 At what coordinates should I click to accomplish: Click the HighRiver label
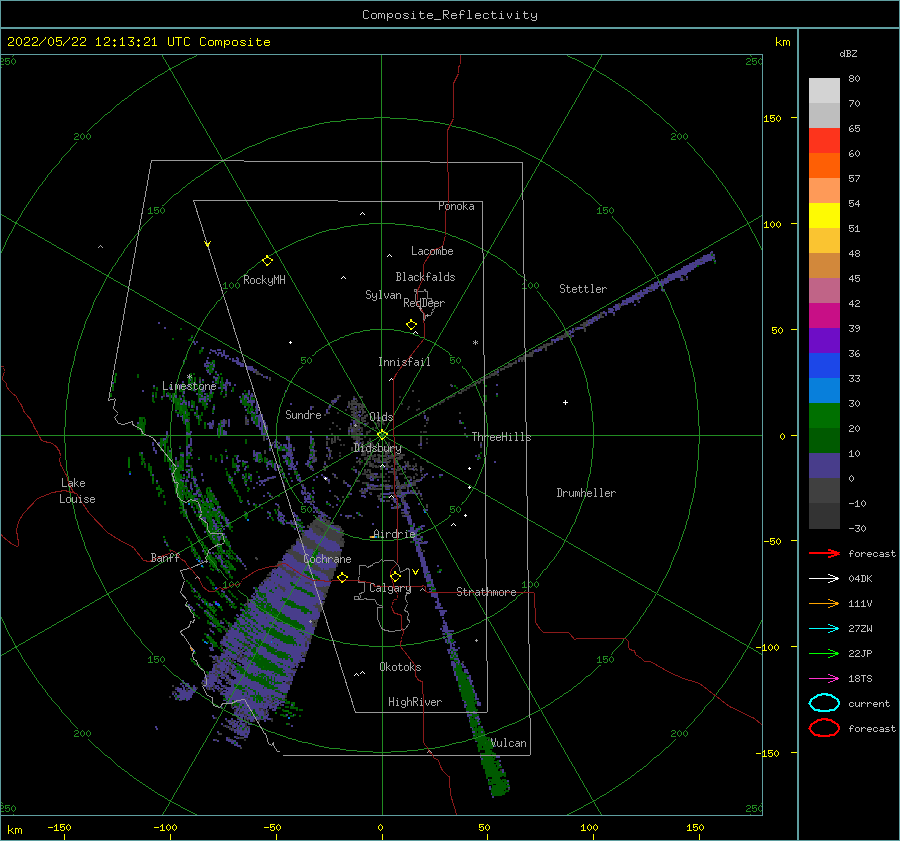click(415, 702)
